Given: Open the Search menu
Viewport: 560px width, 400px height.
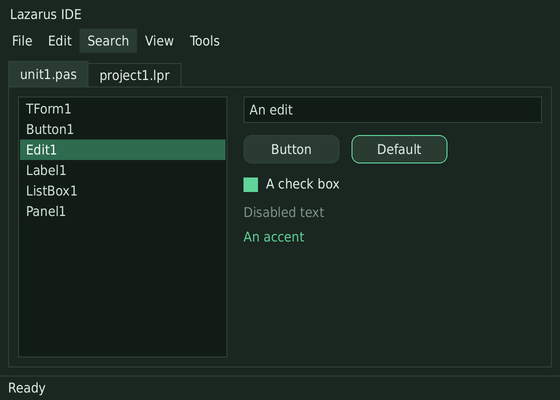Looking at the screenshot, I should pyautogui.click(x=108, y=41).
